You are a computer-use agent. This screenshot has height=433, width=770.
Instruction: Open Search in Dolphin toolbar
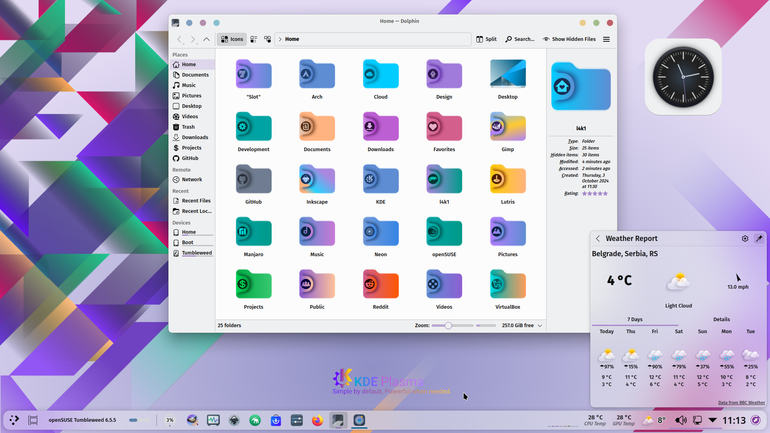(x=520, y=39)
